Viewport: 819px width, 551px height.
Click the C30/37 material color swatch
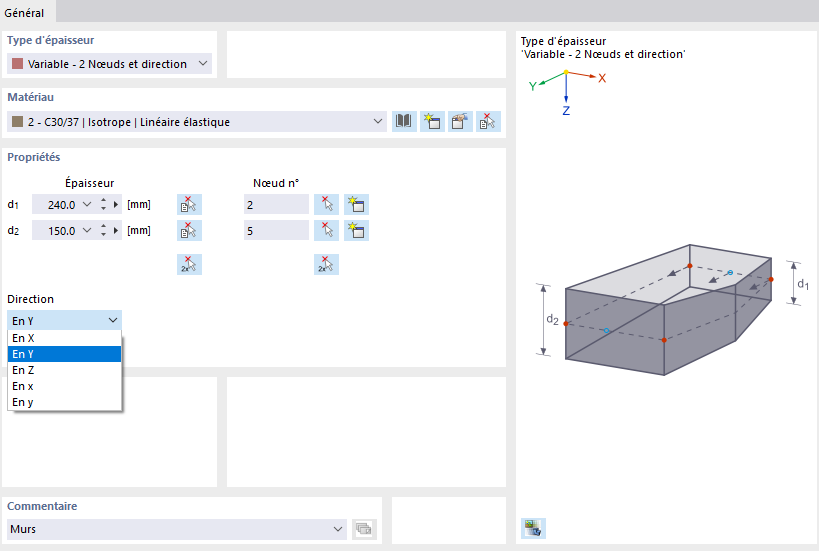17,122
